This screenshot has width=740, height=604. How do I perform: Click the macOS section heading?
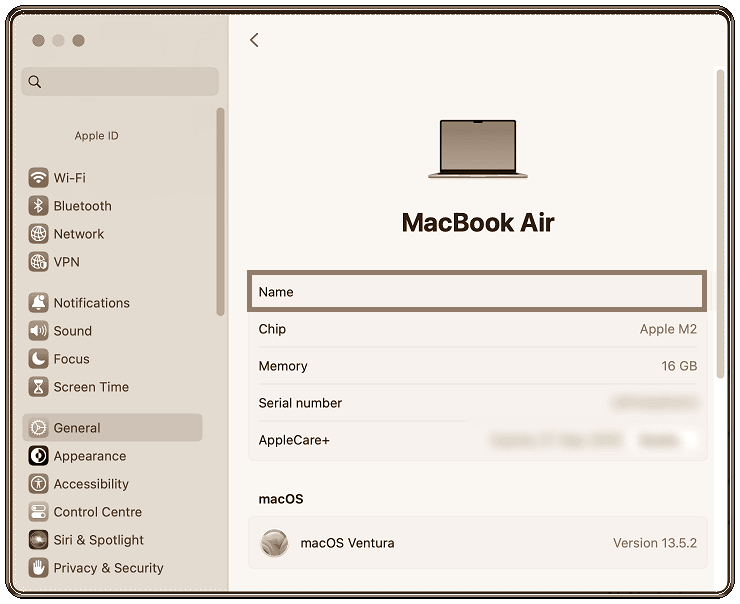click(281, 499)
